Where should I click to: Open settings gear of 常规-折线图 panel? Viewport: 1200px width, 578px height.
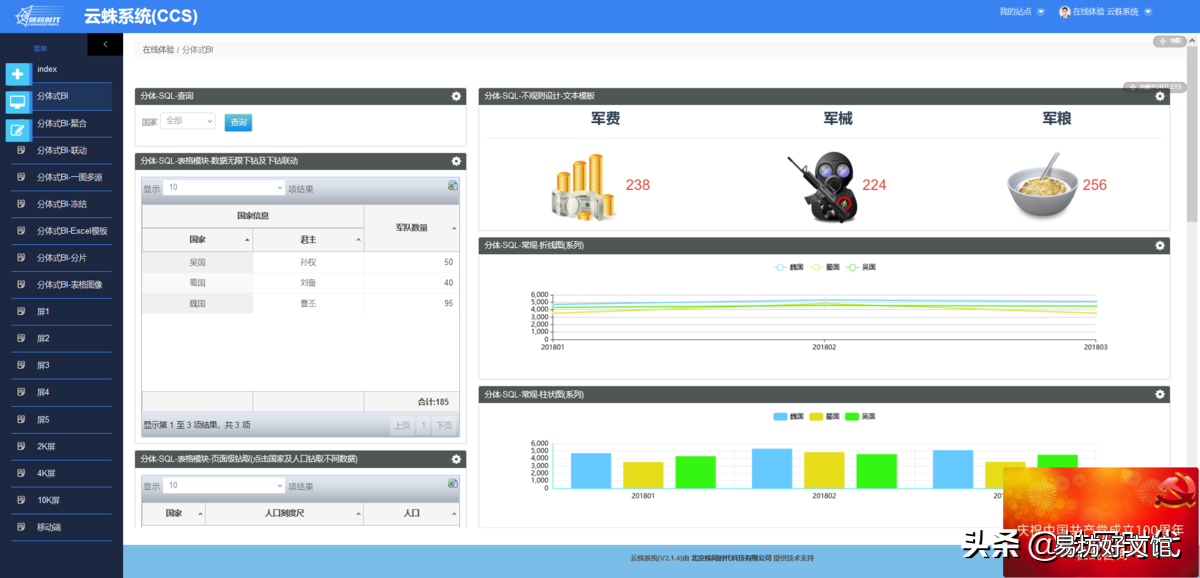pos(1160,245)
